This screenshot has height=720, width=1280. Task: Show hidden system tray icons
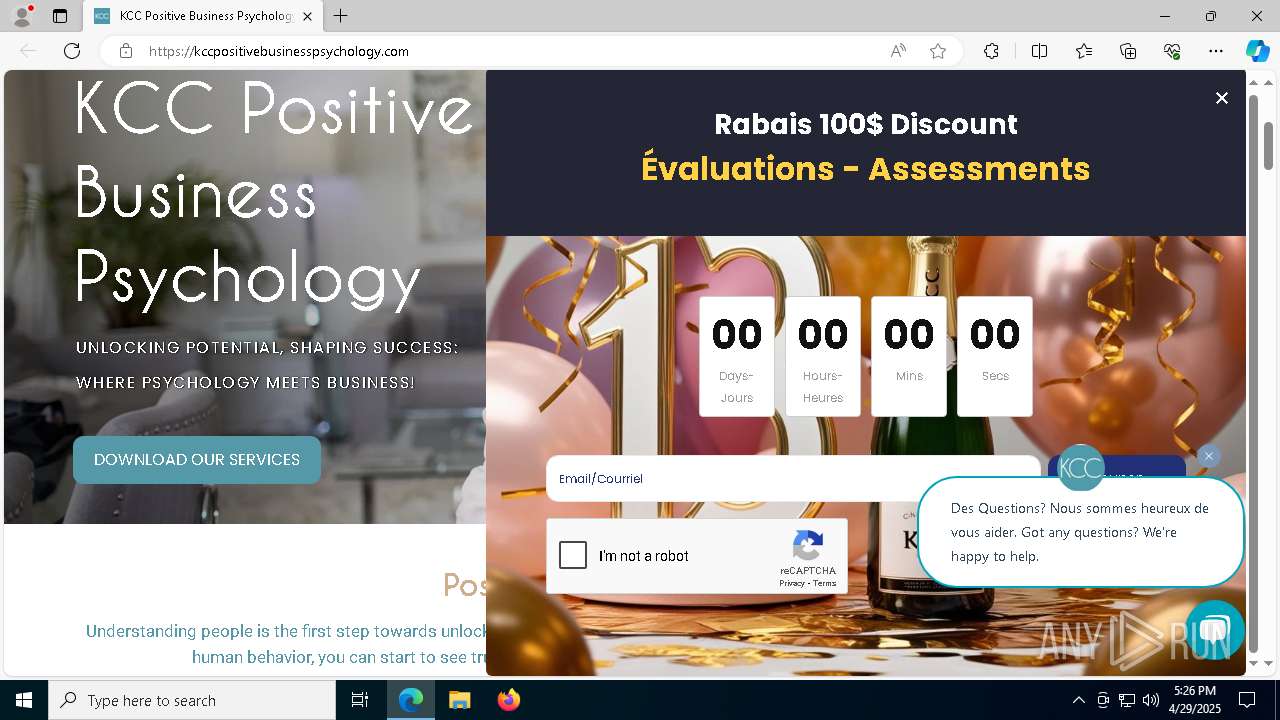coord(1078,700)
